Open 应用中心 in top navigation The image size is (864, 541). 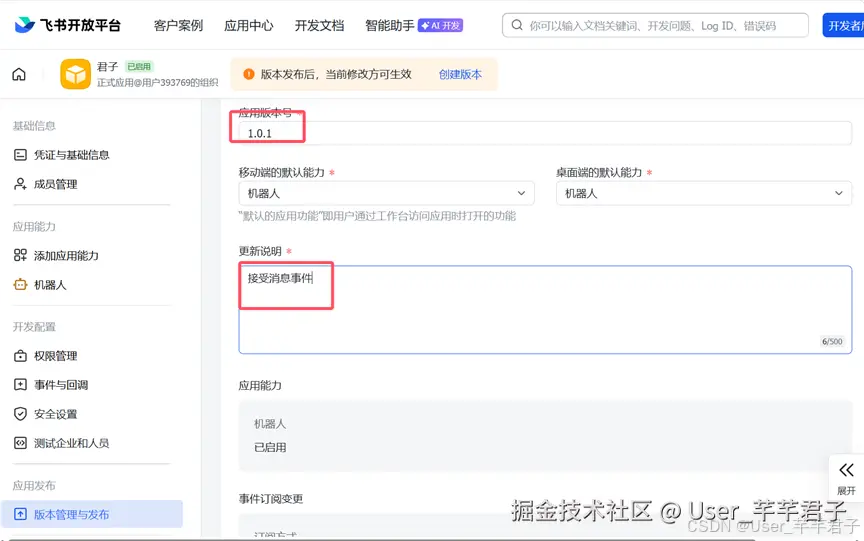tap(249, 25)
